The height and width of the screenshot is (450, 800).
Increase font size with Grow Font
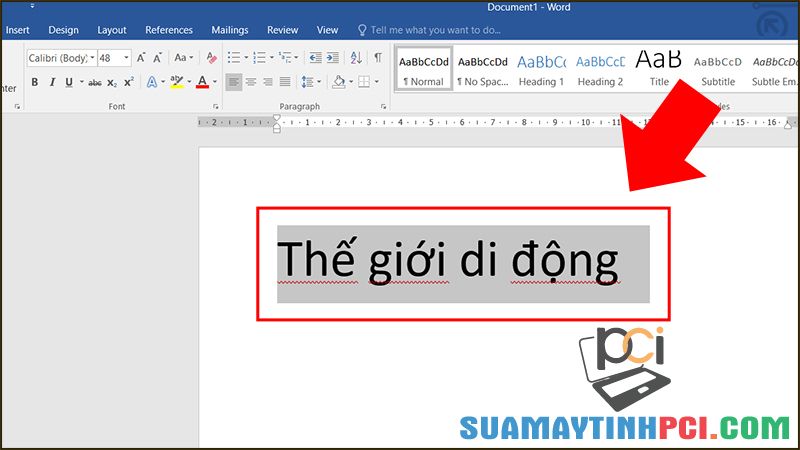(x=142, y=58)
